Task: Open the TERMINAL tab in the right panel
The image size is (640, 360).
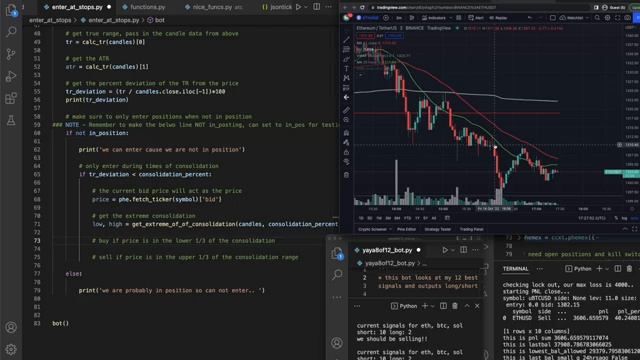Action: click(516, 269)
